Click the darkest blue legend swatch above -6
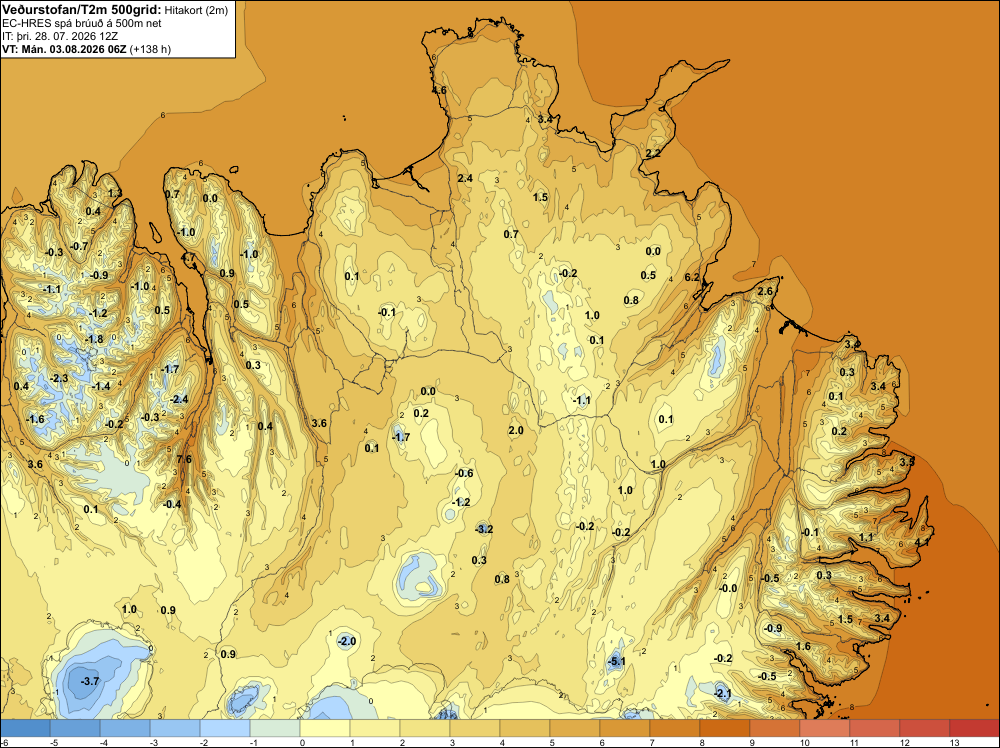The height and width of the screenshot is (748, 1000). click(x=25, y=728)
